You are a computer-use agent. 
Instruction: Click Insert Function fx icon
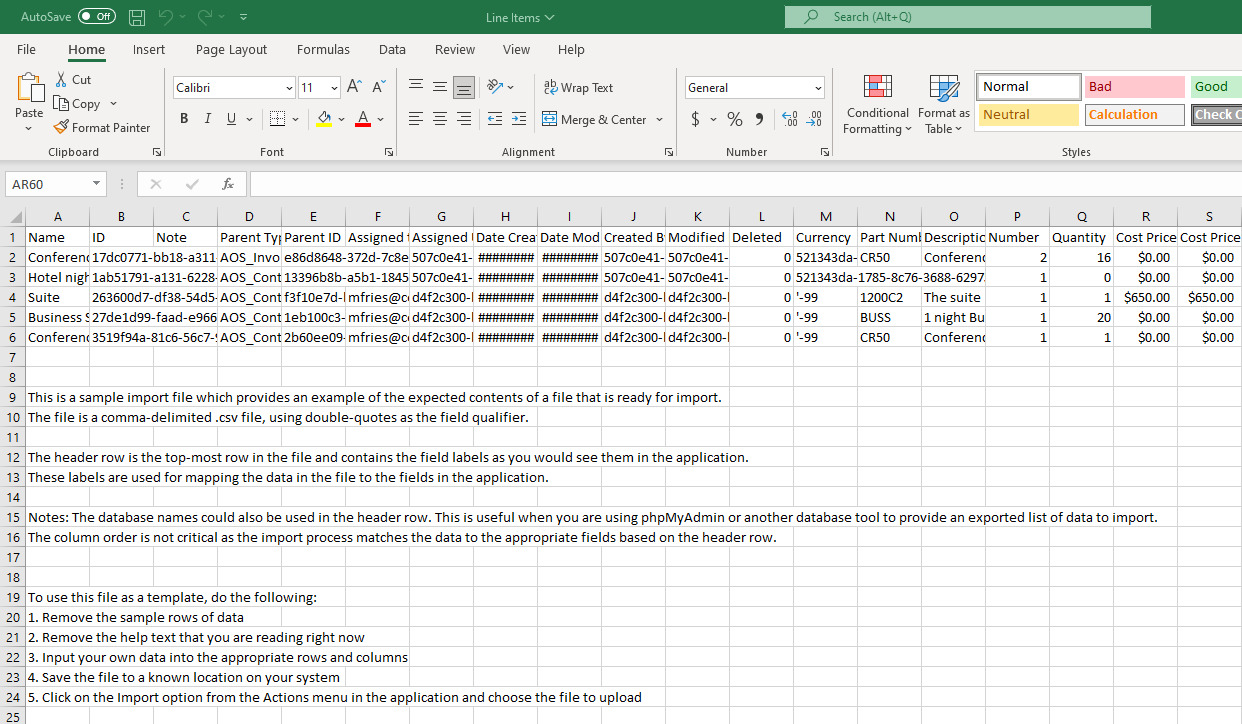tap(228, 184)
